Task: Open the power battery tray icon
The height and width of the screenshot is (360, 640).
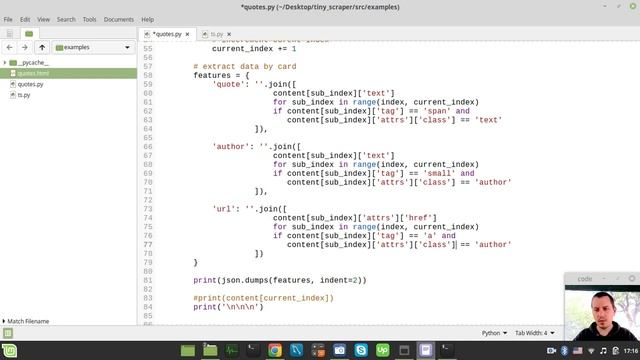Action: point(616,351)
